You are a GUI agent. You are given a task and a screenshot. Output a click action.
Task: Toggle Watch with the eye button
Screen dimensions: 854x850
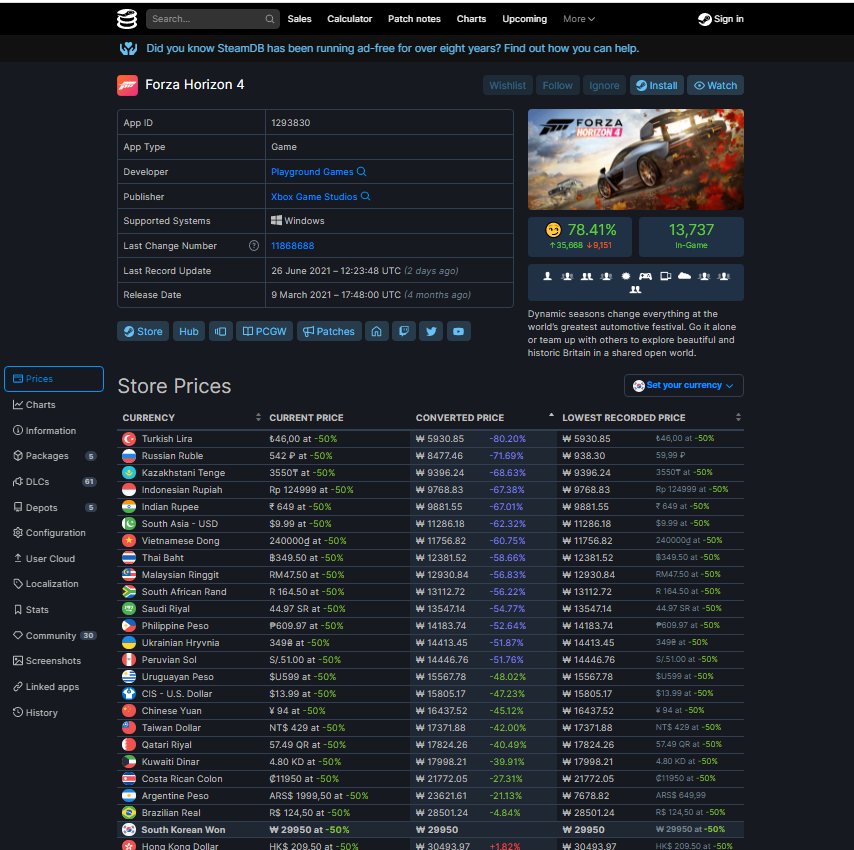click(x=715, y=85)
